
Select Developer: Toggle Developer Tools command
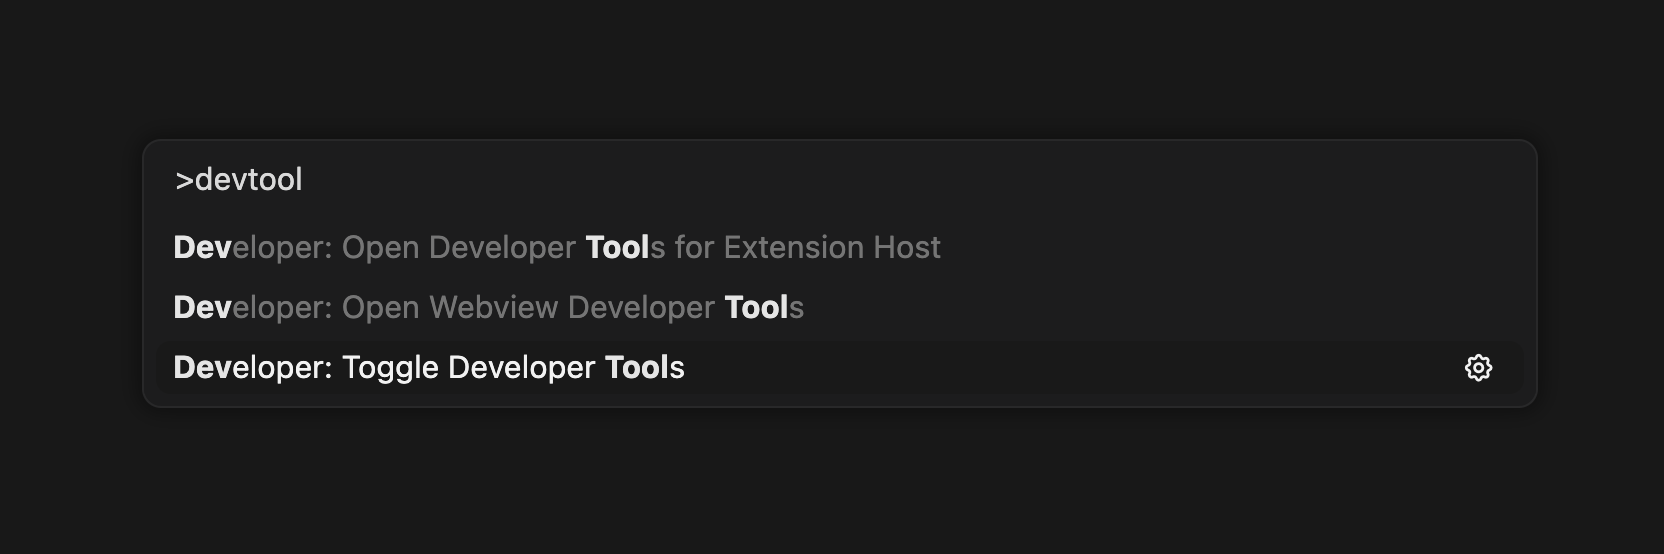(428, 368)
